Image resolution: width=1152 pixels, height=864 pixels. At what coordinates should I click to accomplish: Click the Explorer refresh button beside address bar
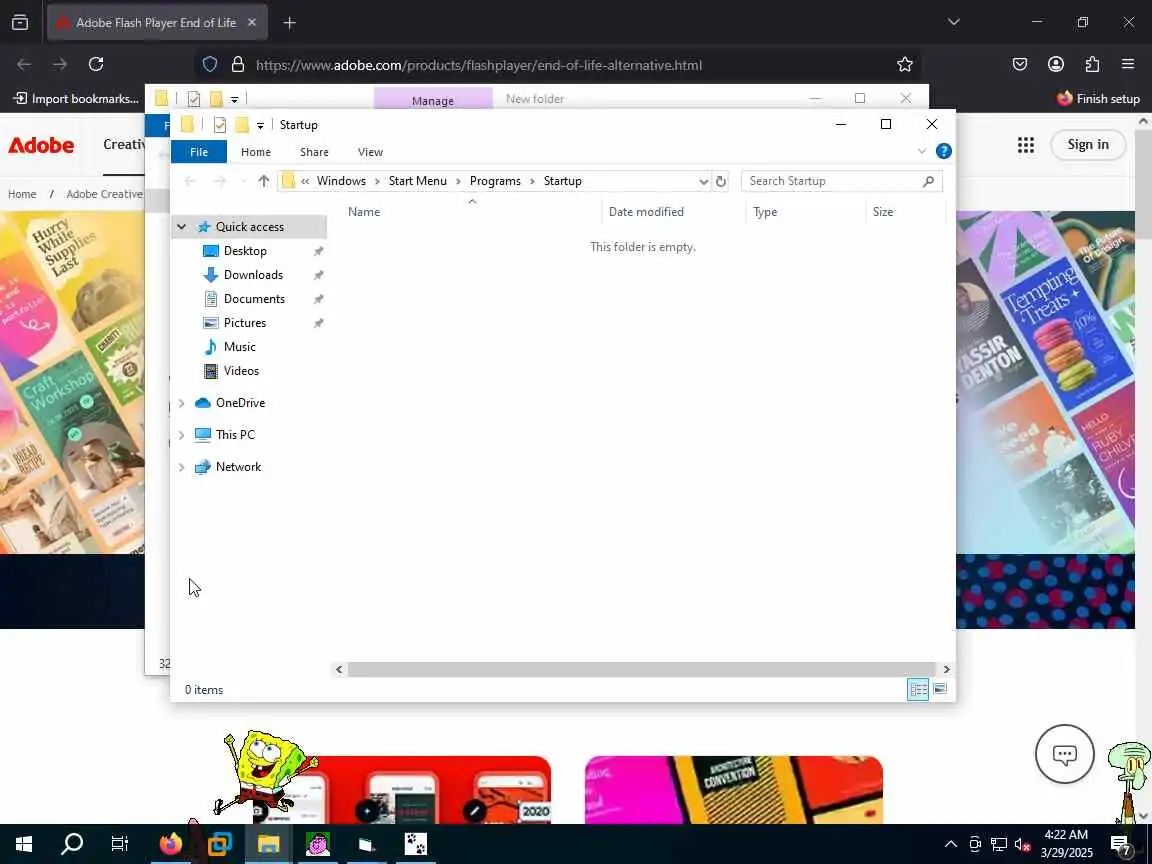[x=721, y=181]
